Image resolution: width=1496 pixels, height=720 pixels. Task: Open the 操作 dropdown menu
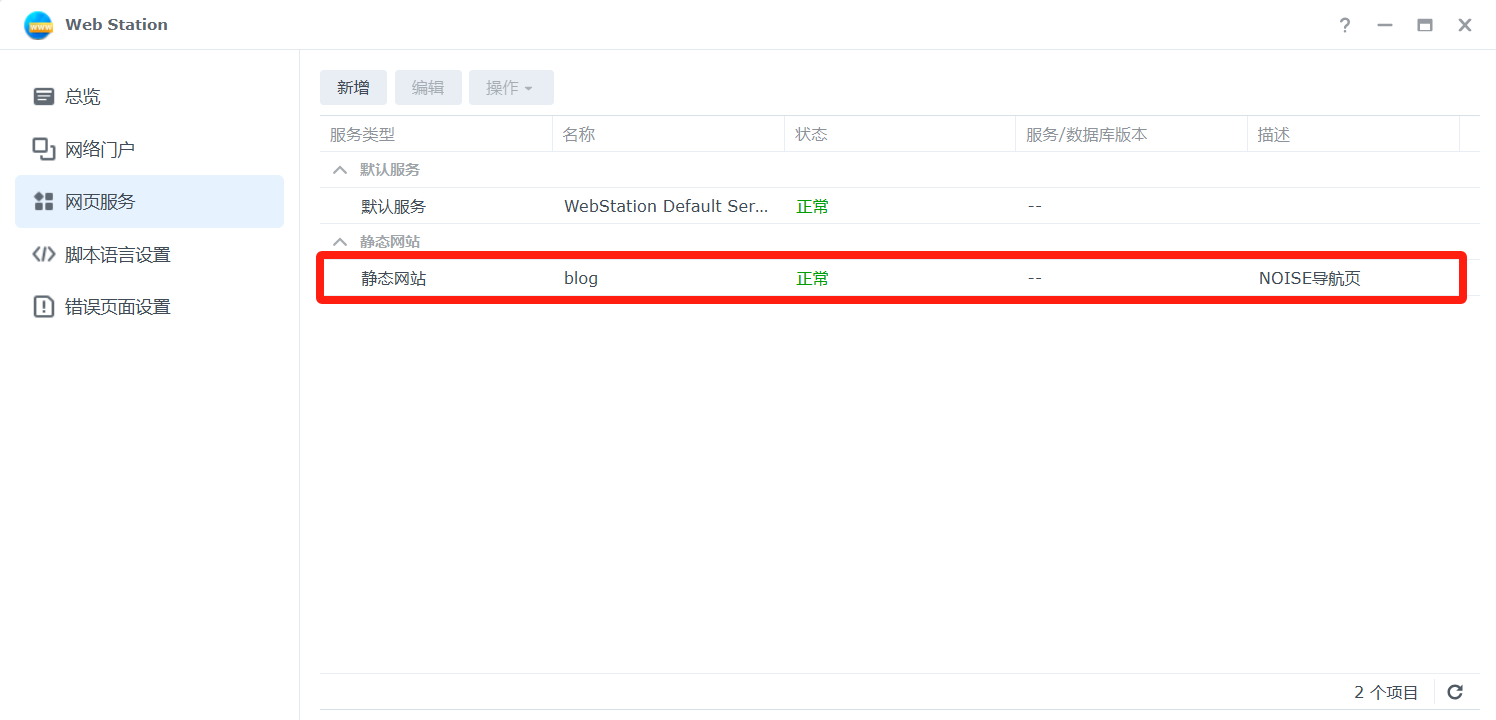click(510, 88)
